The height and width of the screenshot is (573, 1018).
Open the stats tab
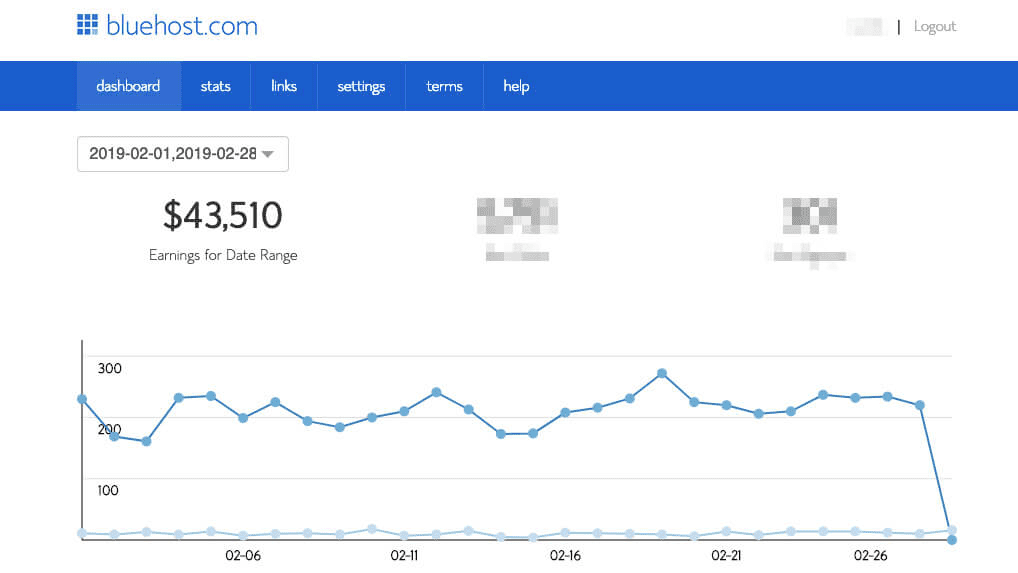215,86
